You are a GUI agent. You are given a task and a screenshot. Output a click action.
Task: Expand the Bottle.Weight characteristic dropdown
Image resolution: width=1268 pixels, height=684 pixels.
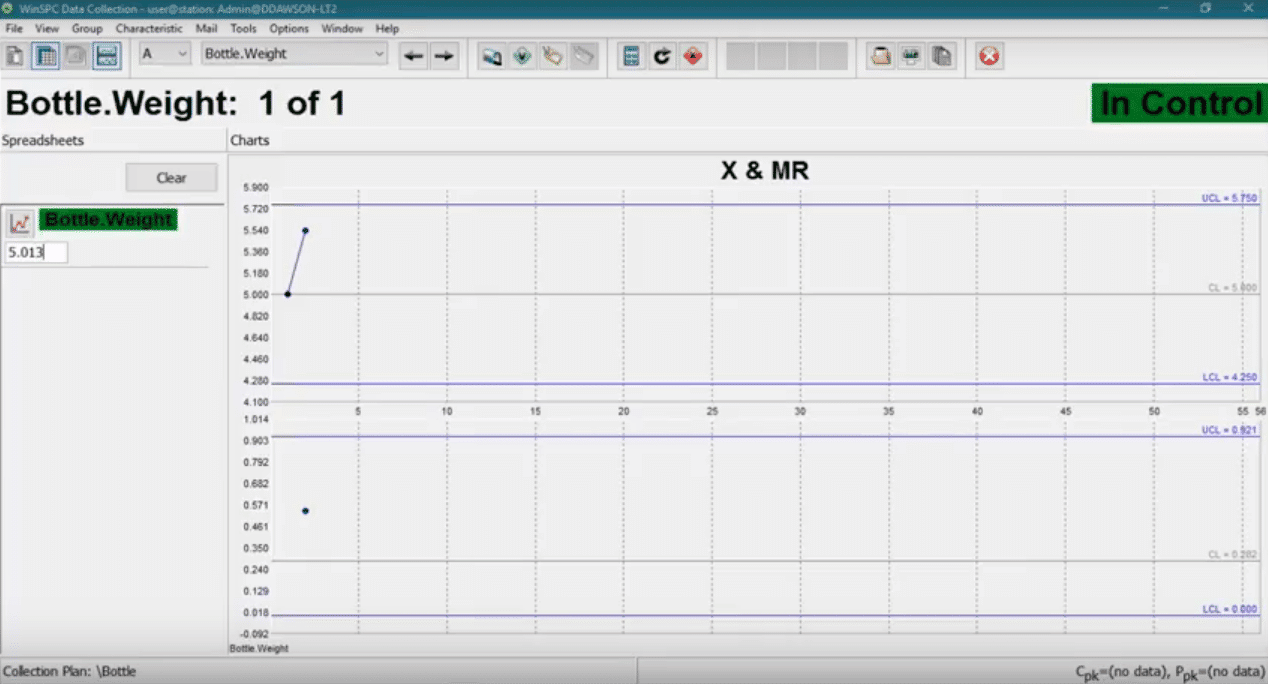click(294, 54)
